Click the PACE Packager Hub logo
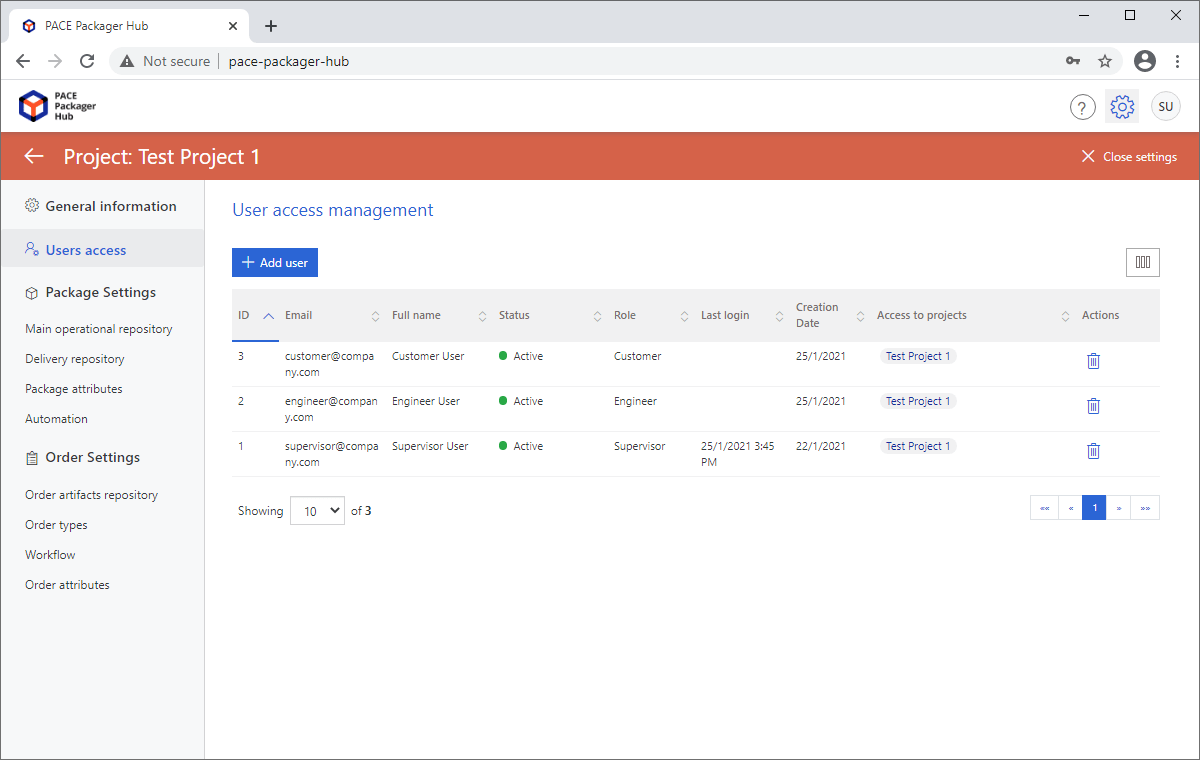The height and width of the screenshot is (760, 1200). 58,106
